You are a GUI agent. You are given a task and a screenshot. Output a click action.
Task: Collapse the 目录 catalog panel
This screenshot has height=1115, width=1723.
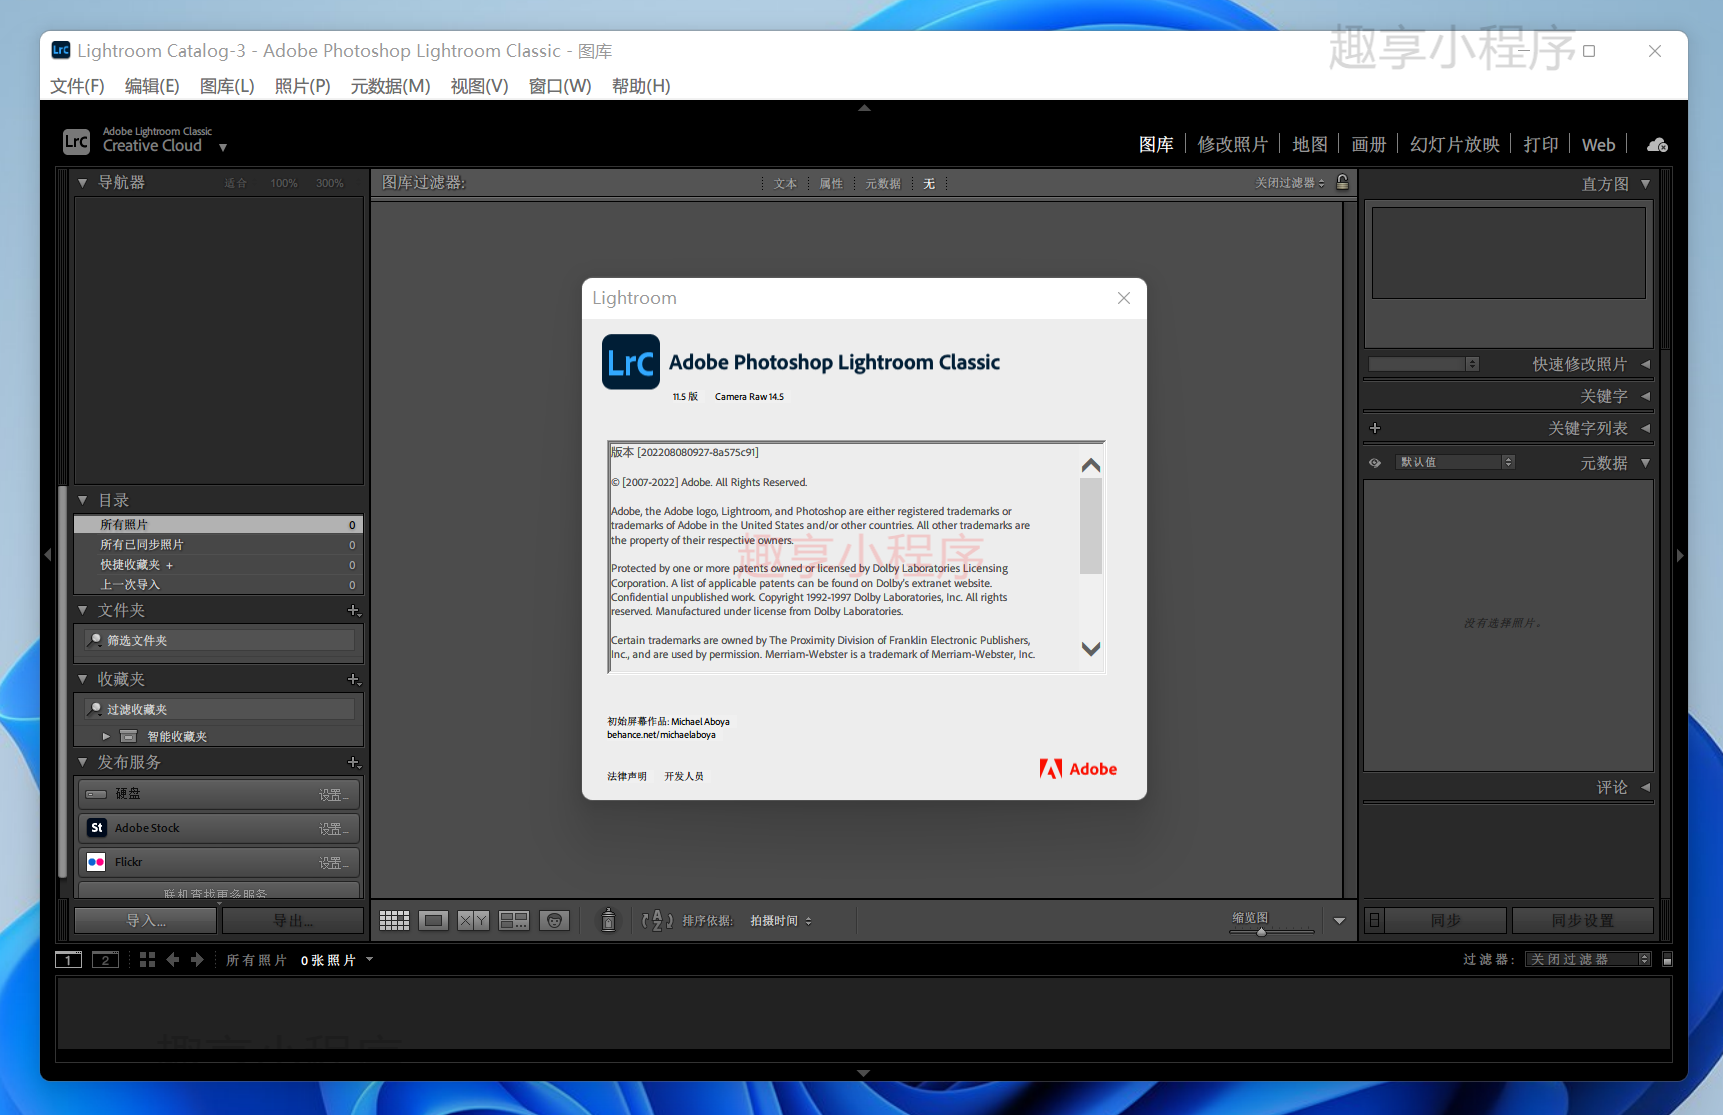click(83, 500)
